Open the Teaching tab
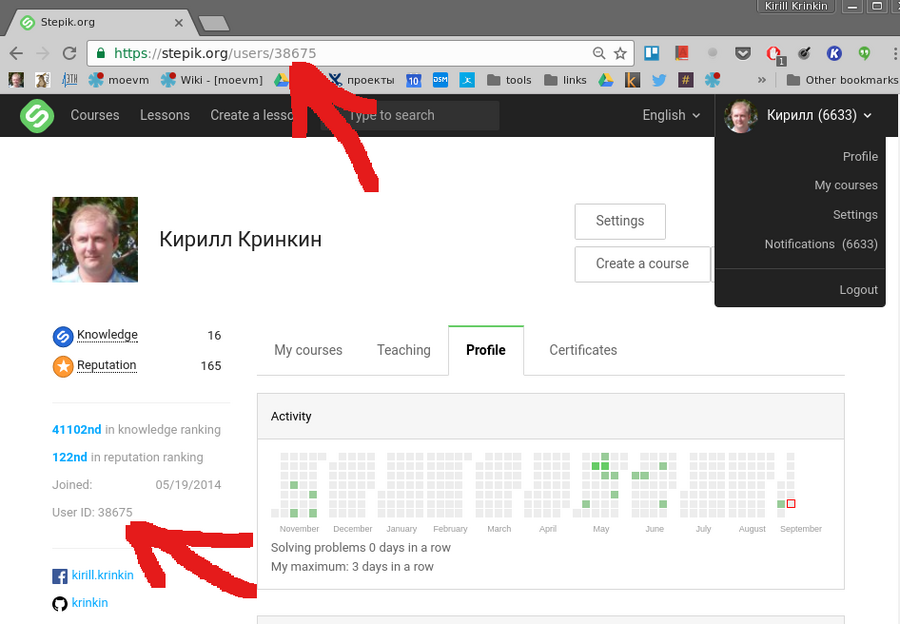Viewport: 900px width, 624px height. tap(404, 350)
